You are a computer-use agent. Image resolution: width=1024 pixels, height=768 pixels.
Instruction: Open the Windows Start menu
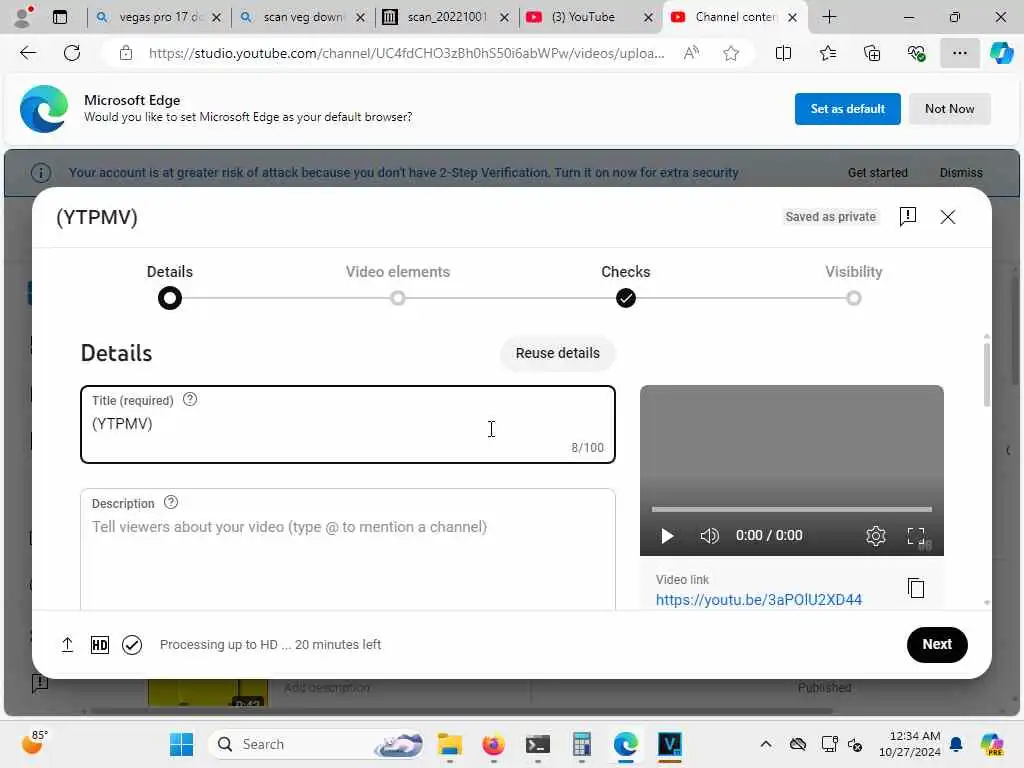181,744
